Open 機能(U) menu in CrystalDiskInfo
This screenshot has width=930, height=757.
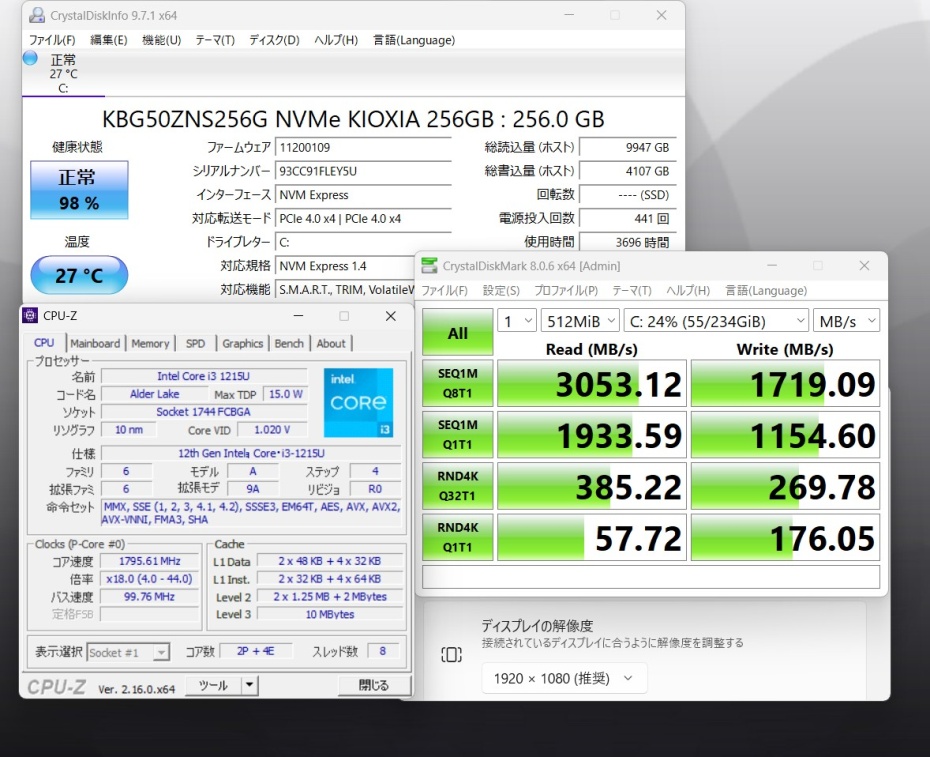pos(161,40)
